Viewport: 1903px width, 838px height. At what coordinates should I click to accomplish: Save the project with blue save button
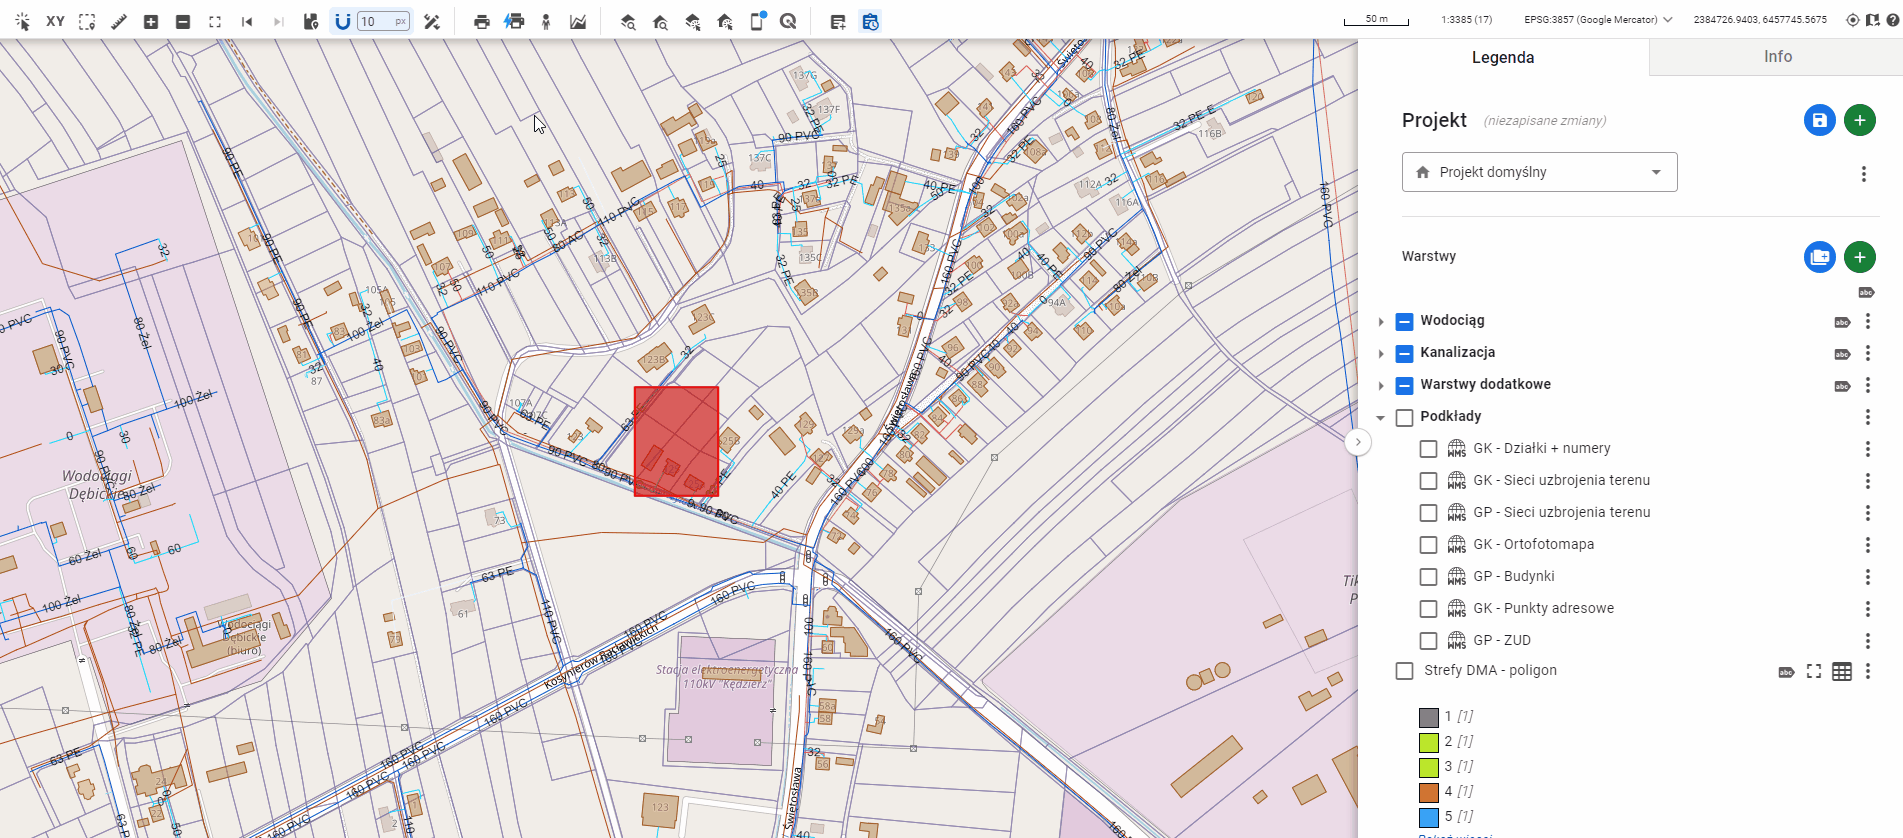point(1819,120)
